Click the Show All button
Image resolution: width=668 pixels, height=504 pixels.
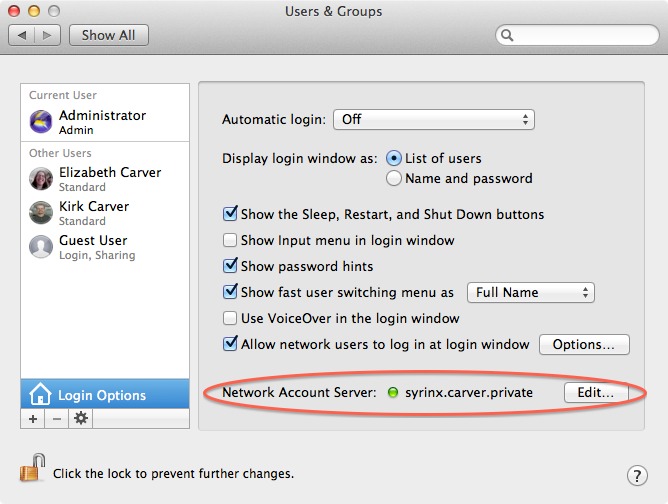coord(108,35)
